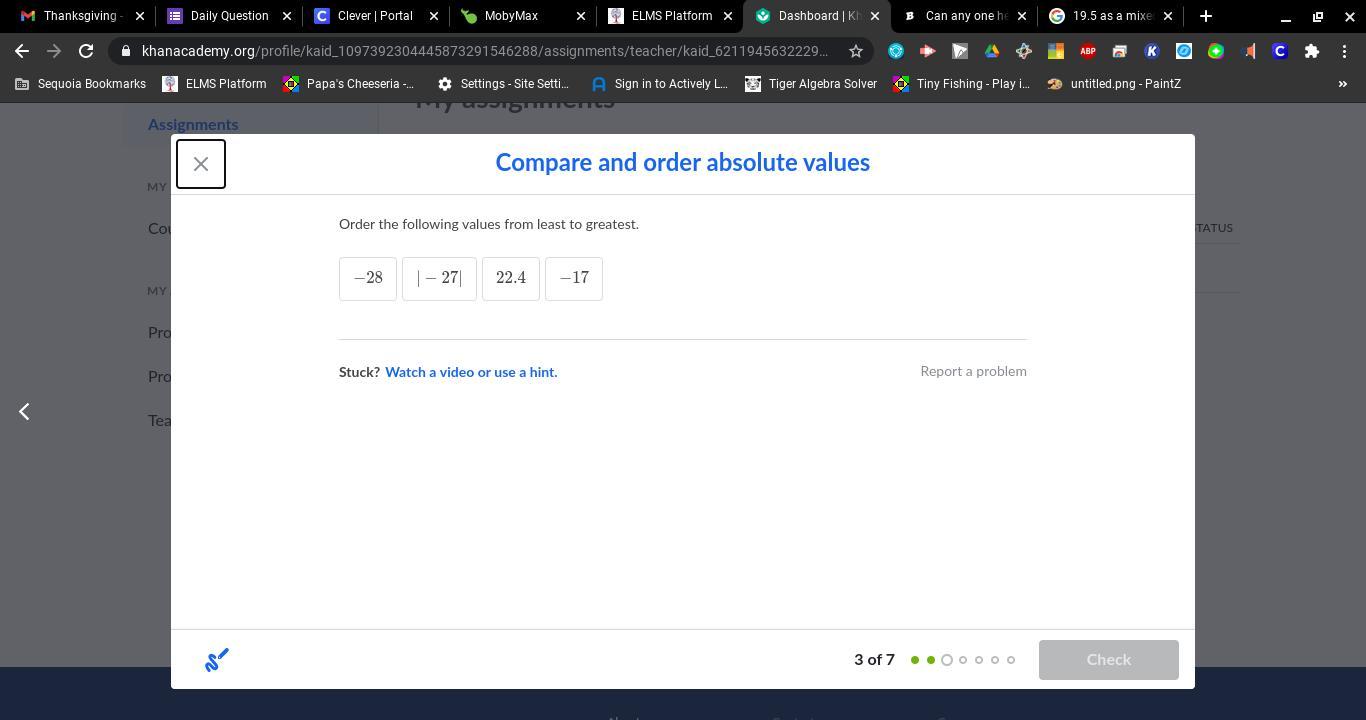
Task: Open the scratchpad pencil tool
Action: (217, 660)
